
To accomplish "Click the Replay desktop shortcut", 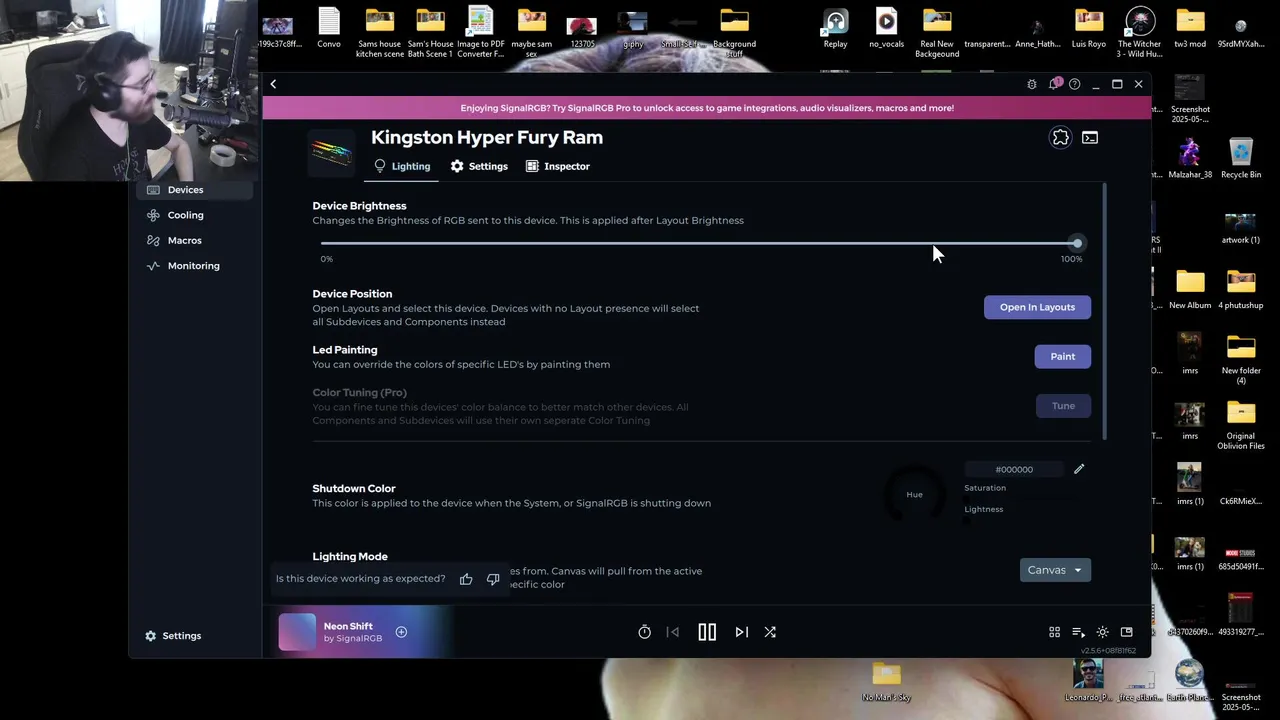I will 835,28.
